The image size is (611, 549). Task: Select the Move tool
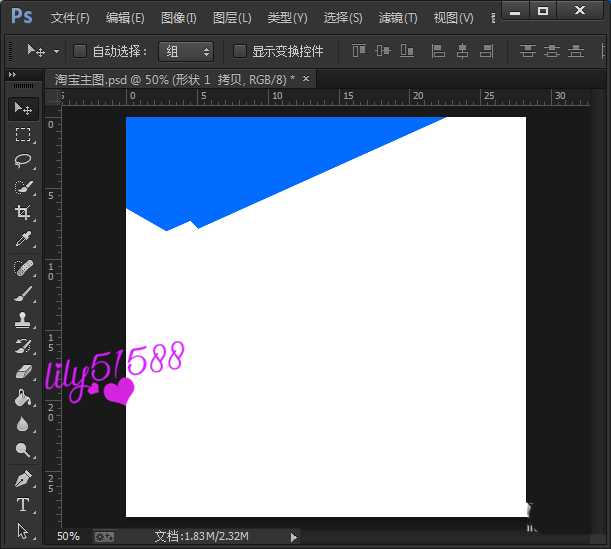pos(22,108)
